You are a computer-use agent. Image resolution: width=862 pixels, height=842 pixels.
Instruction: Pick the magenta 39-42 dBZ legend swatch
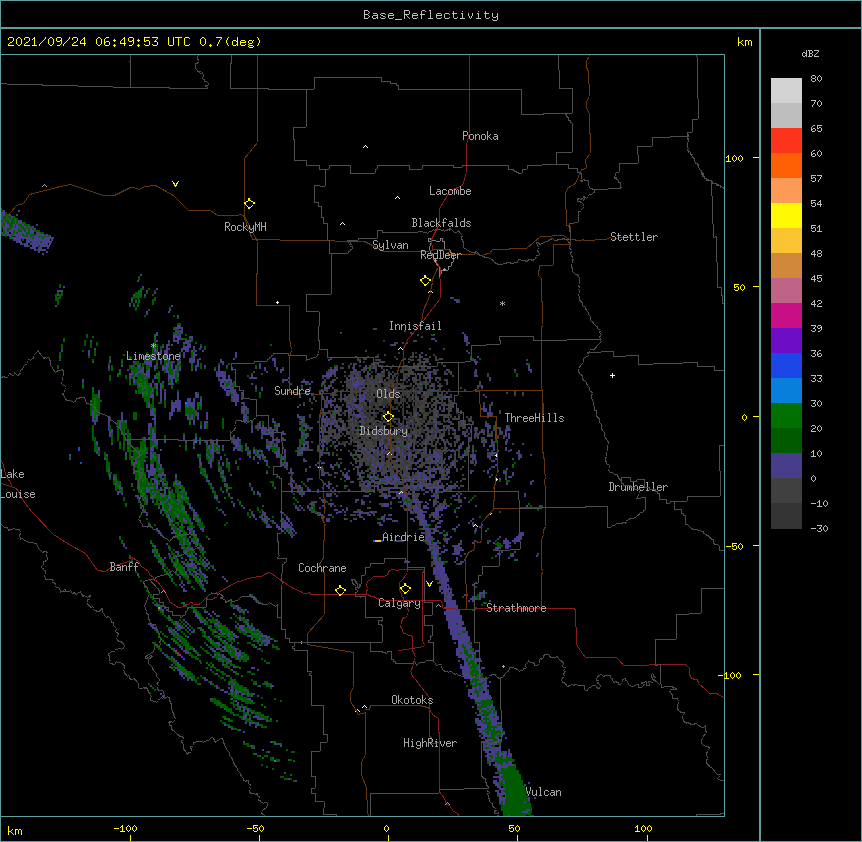(786, 316)
